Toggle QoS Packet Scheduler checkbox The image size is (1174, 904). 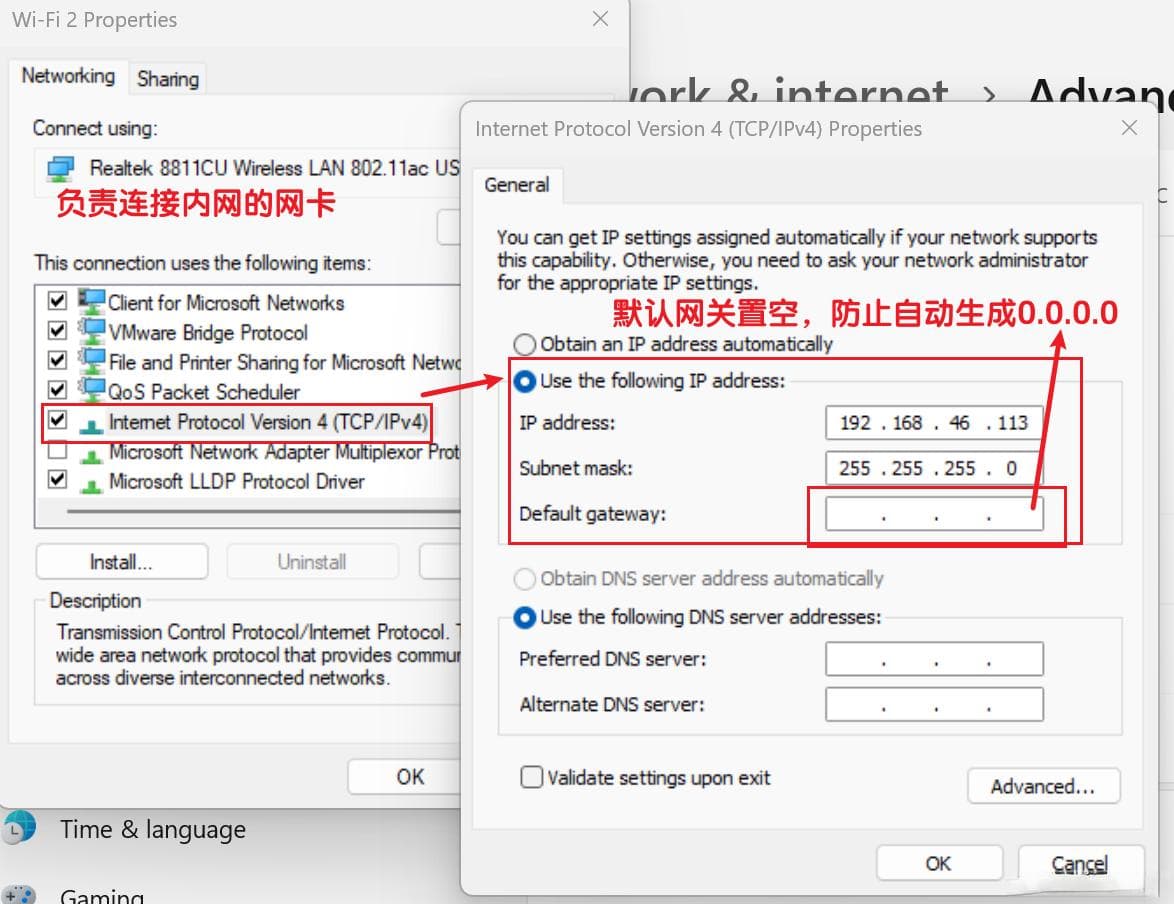57,390
